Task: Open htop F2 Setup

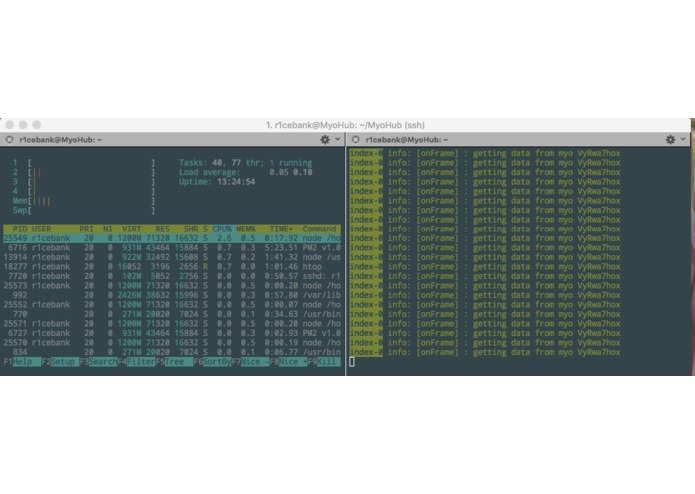Action: point(60,362)
